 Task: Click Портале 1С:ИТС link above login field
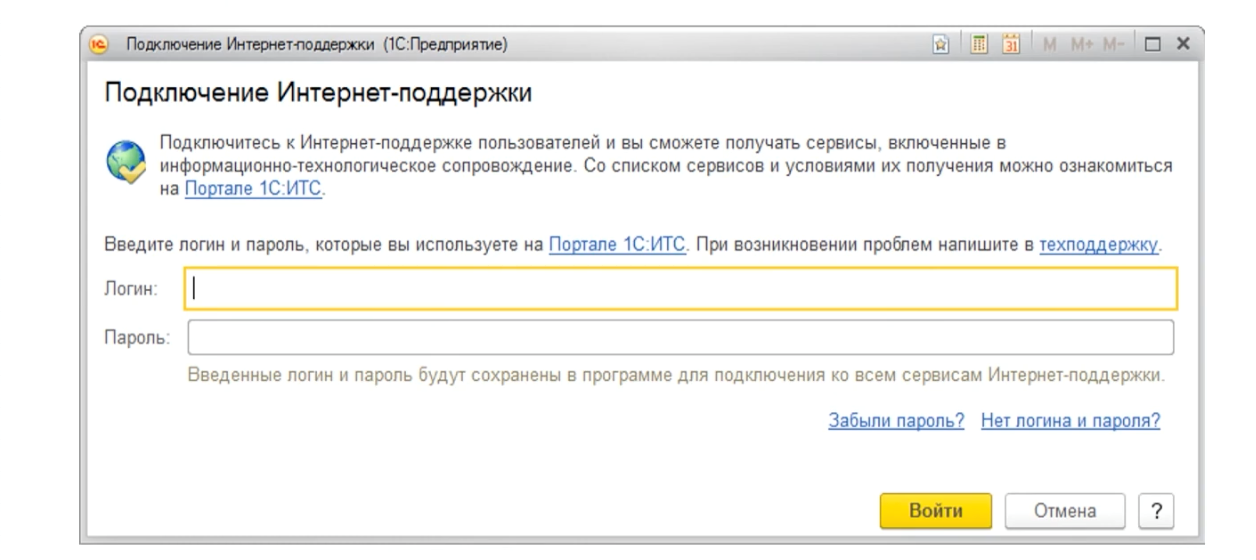pos(618,243)
